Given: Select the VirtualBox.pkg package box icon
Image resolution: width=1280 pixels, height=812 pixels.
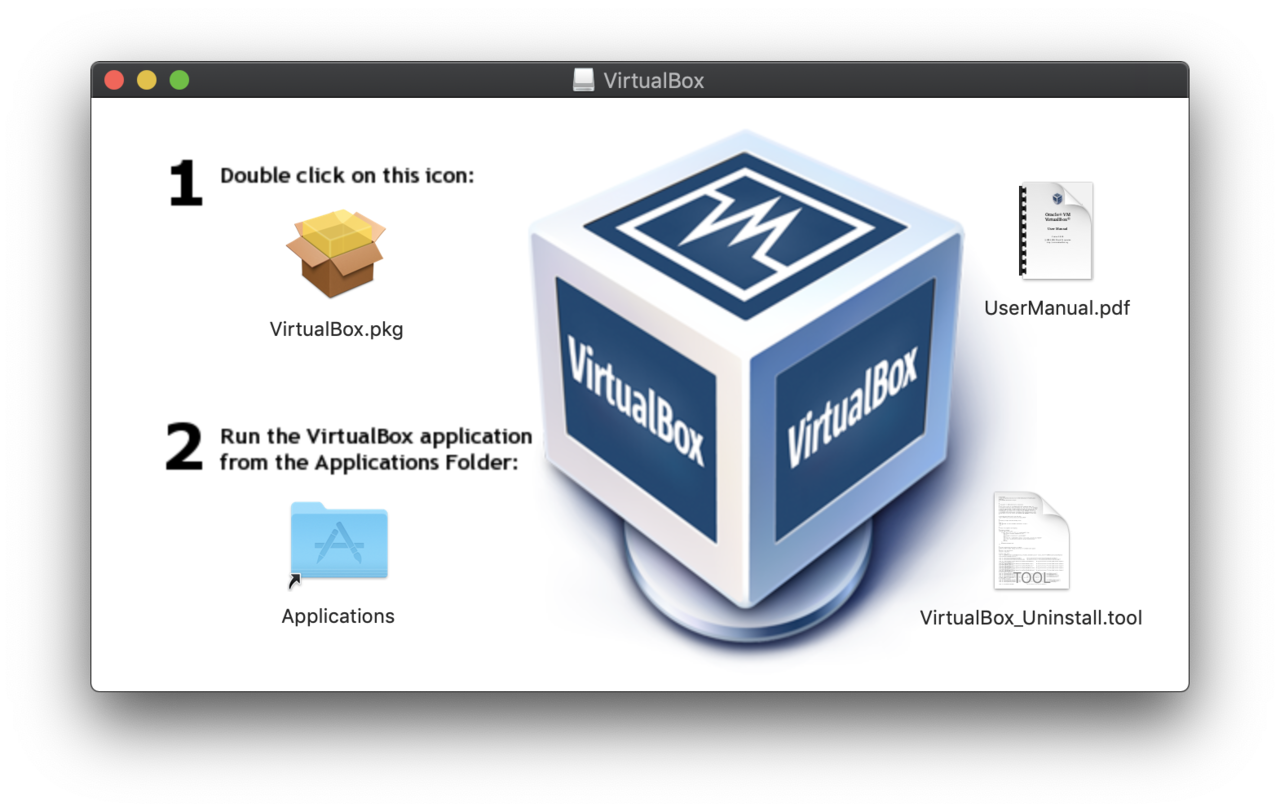Looking at the screenshot, I should coord(336,254).
